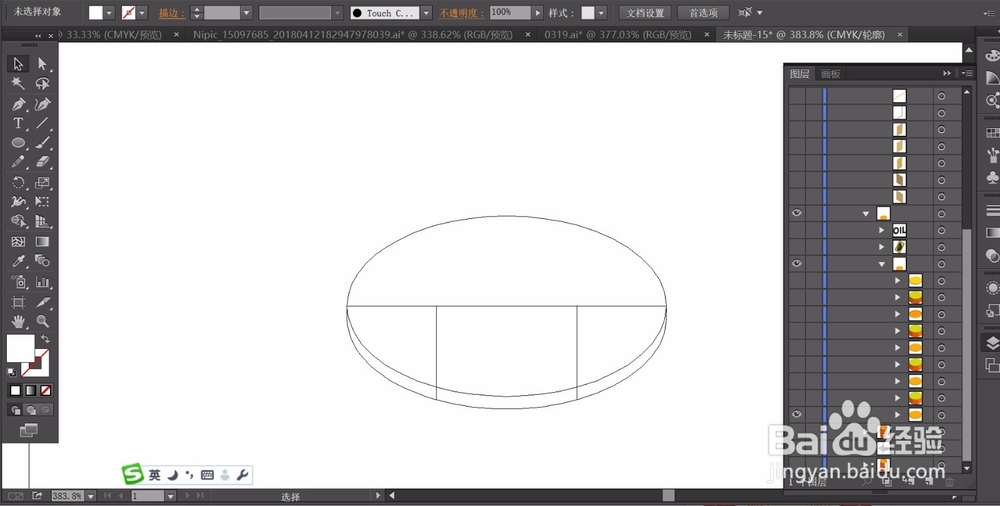Image resolution: width=1000 pixels, height=506 pixels.
Task: Expand the OIL sublayer
Action: [x=882, y=230]
